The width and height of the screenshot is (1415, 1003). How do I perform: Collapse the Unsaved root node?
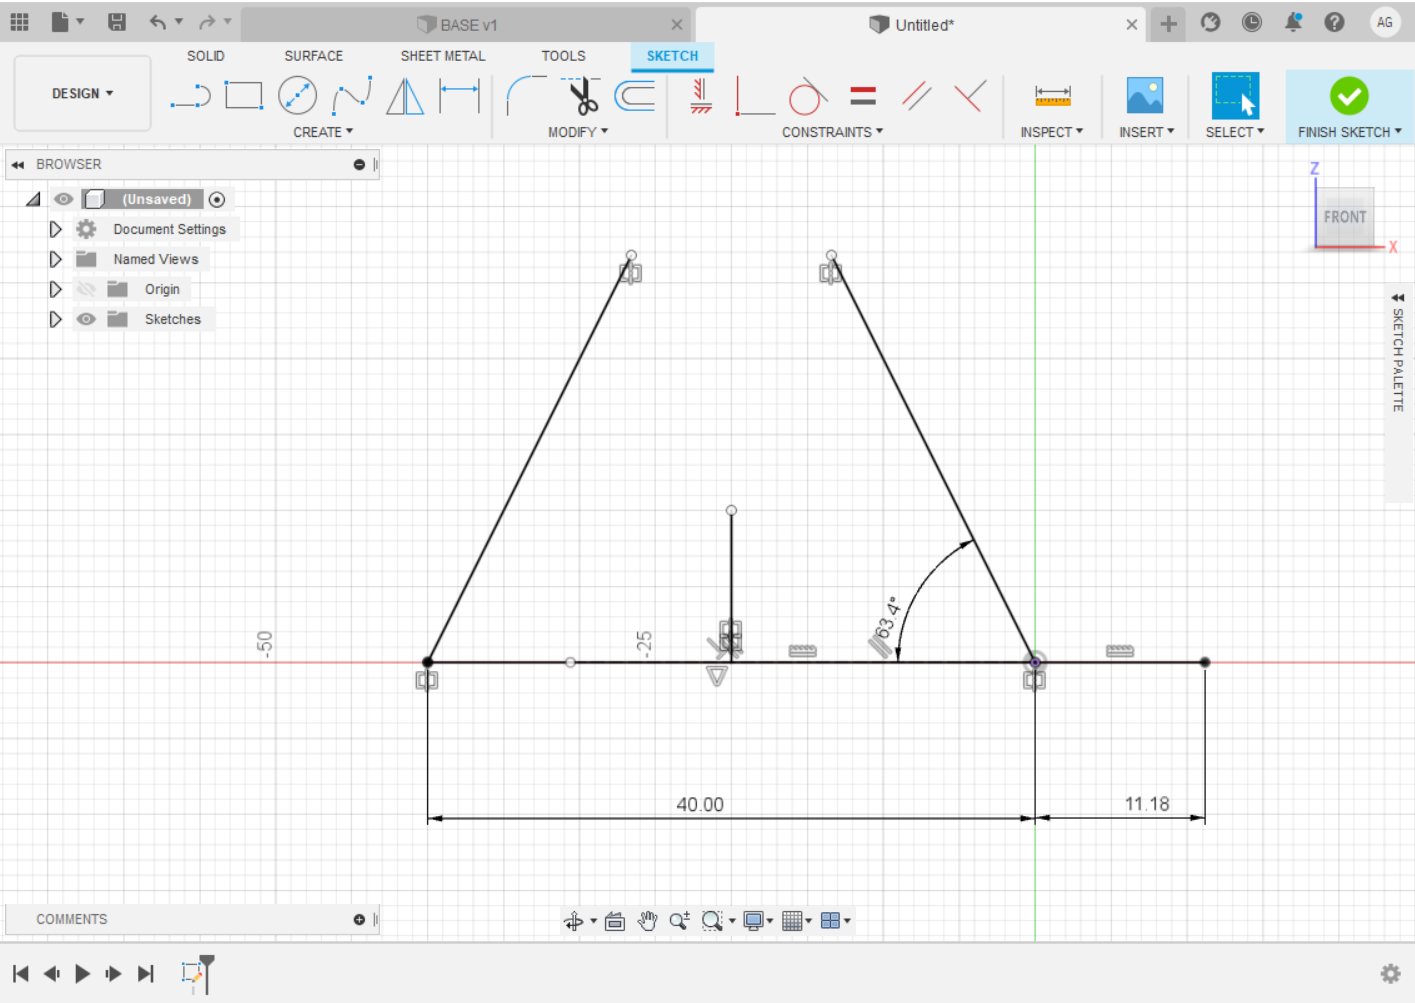(34, 199)
